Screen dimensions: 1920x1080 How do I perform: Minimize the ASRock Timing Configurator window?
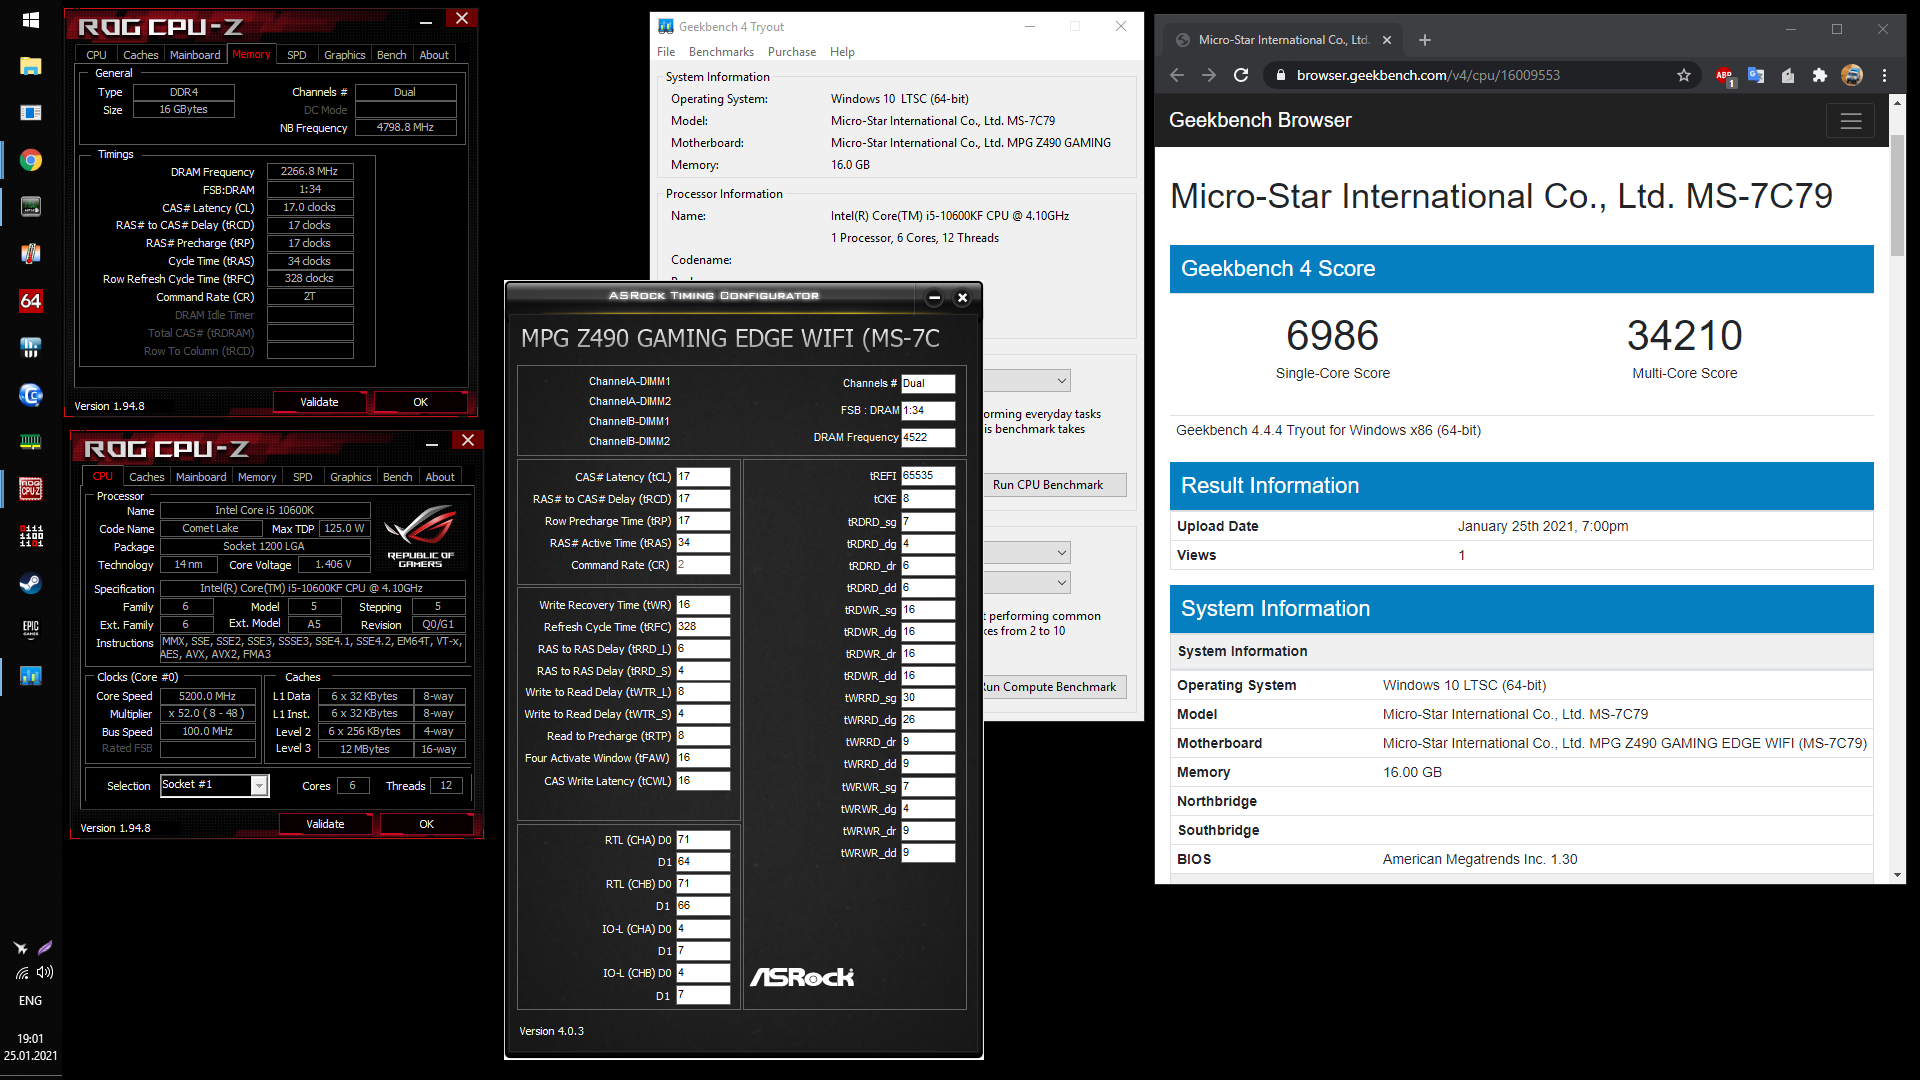point(934,297)
